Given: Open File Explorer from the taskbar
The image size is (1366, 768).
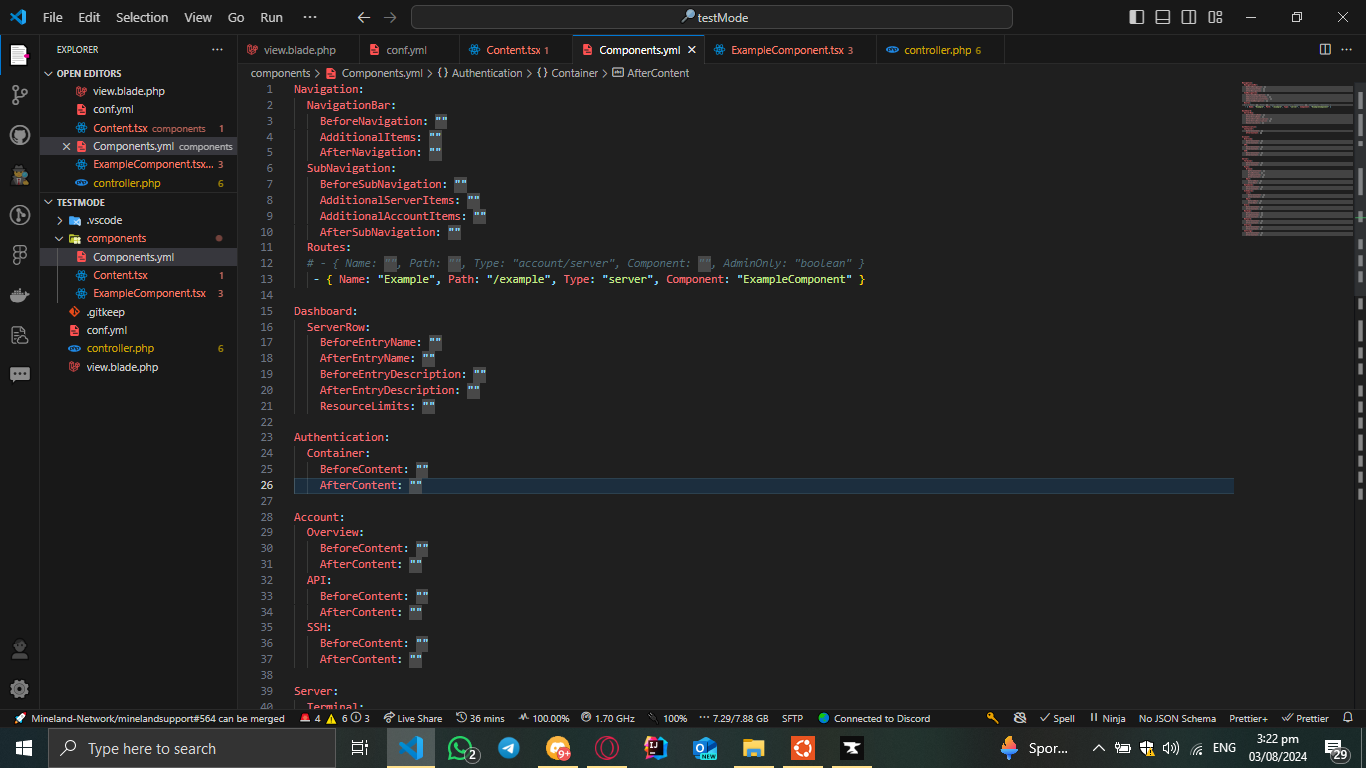Looking at the screenshot, I should pyautogui.click(x=754, y=748).
